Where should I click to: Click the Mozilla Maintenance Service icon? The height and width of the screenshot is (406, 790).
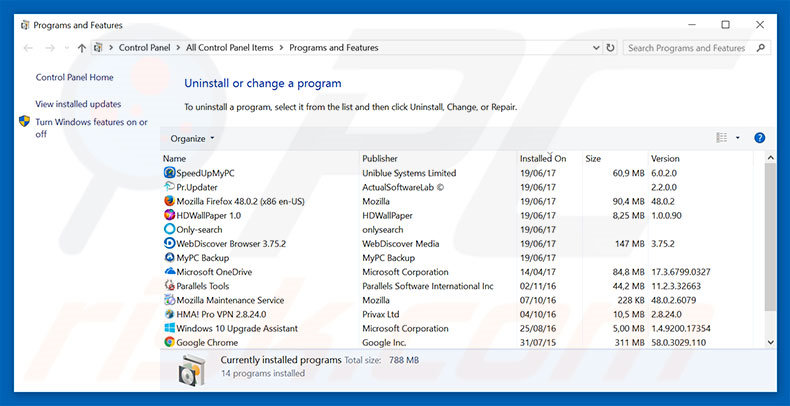point(169,300)
